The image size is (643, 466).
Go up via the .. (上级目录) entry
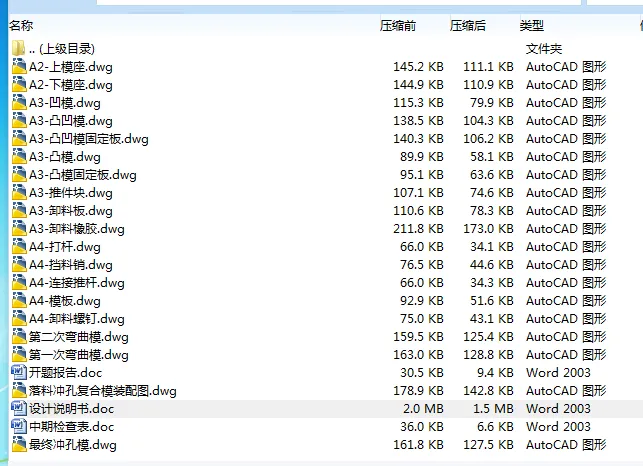(62, 49)
